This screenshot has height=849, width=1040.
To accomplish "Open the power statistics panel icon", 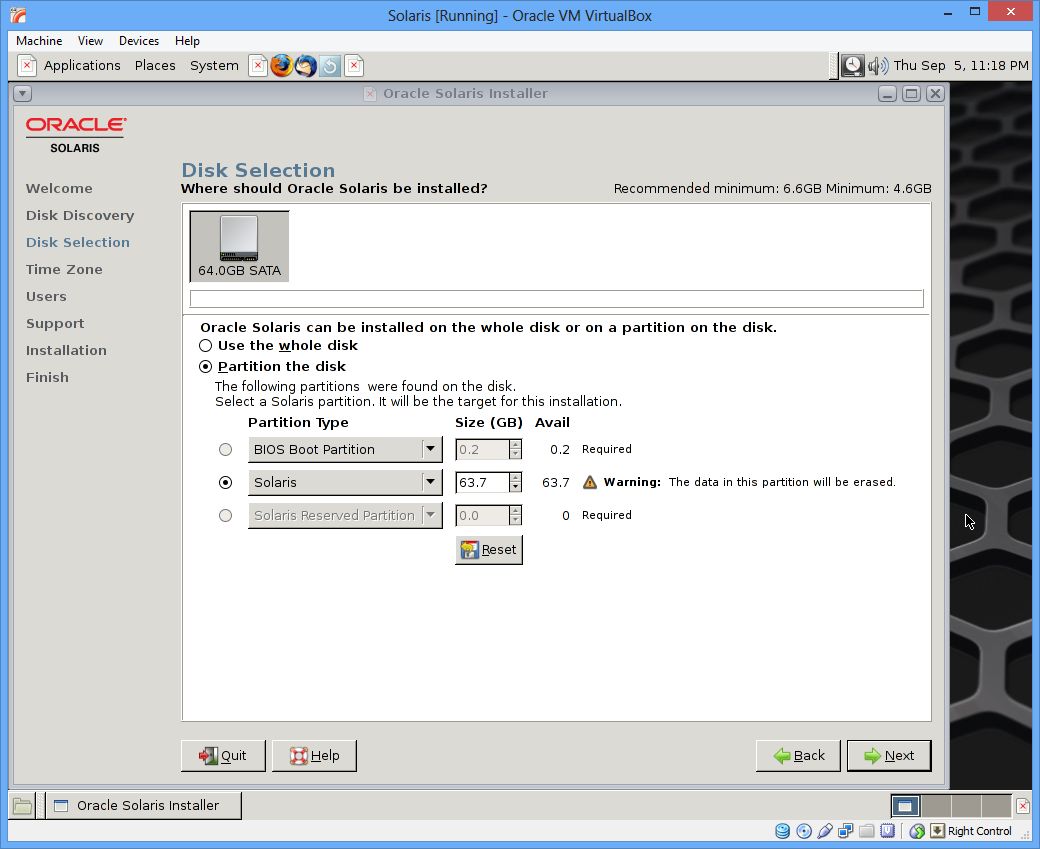I will 852,66.
